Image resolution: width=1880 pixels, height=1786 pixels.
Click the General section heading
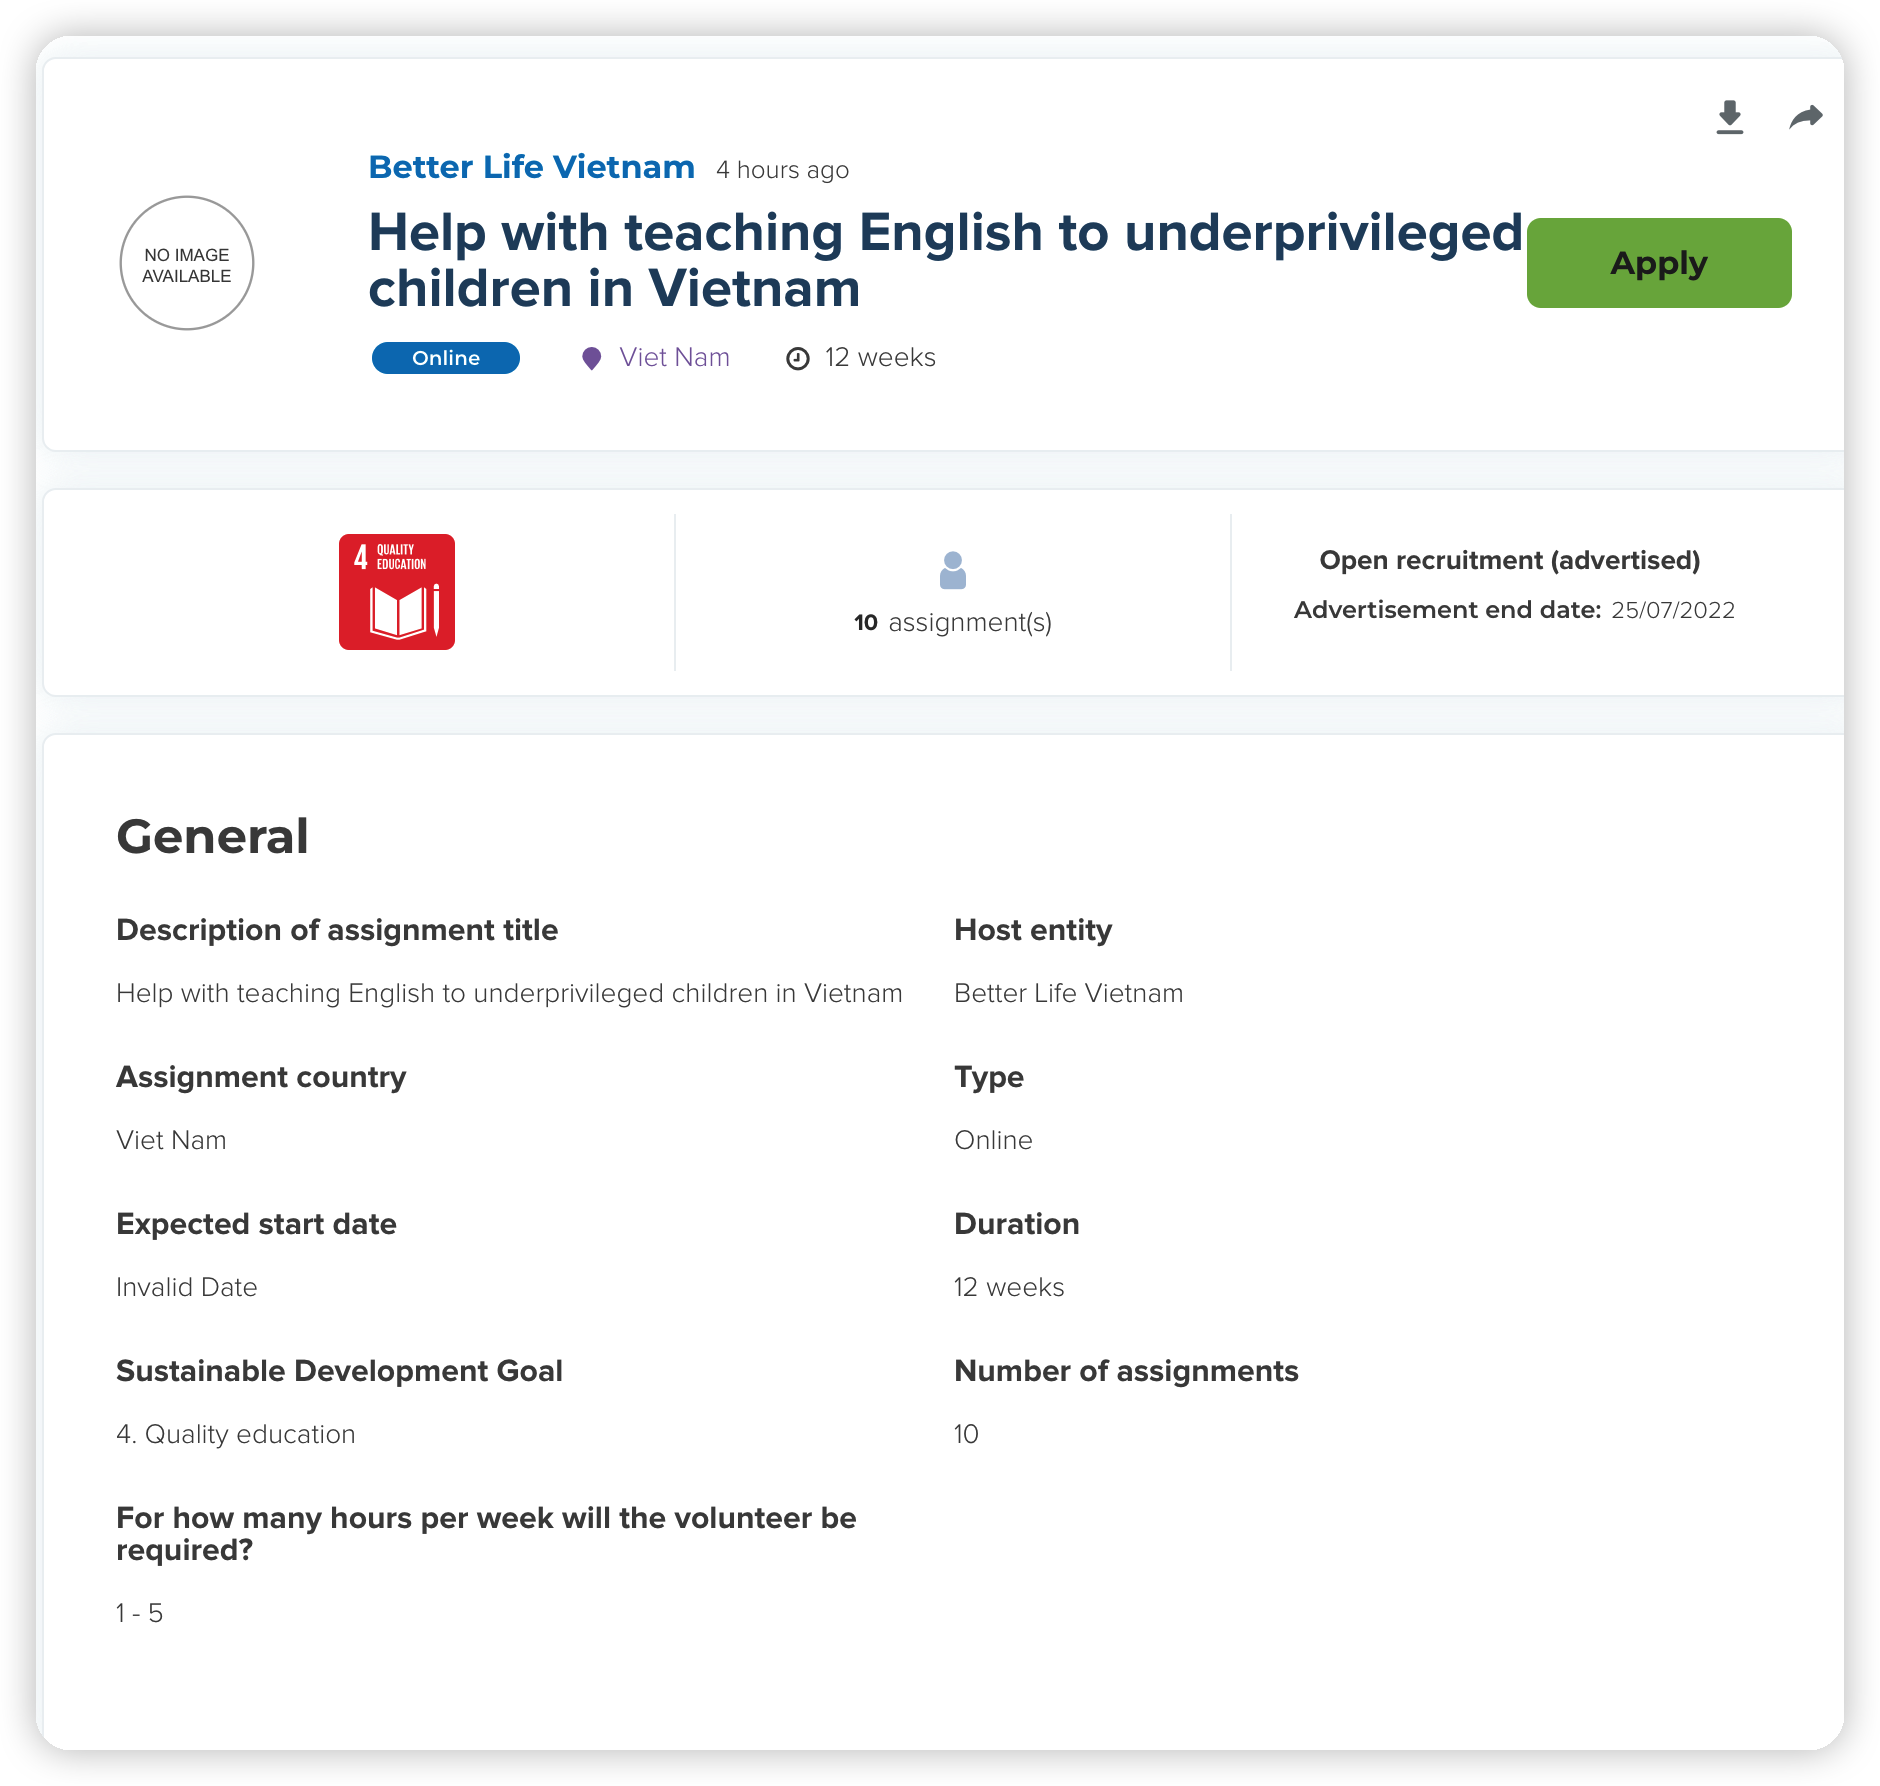point(213,836)
